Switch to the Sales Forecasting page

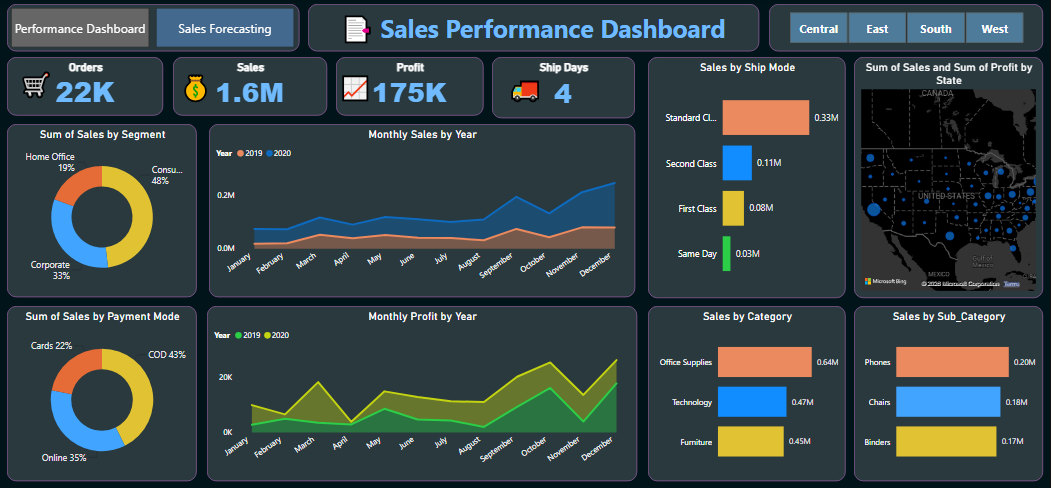225,29
